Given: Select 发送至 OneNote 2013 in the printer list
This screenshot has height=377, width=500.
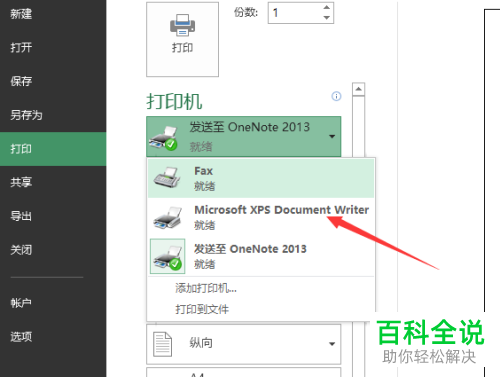Looking at the screenshot, I should click(x=261, y=256).
